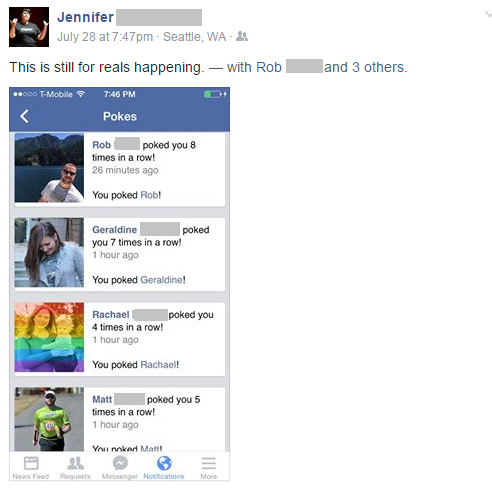Tap the back arrow in Pokes header

[24, 116]
